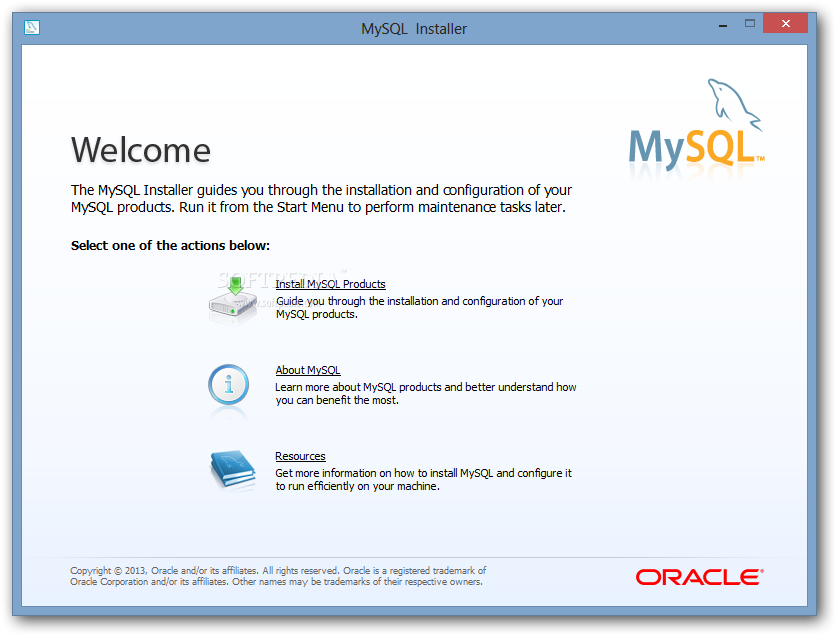Click the Oracle copyright notice text
This screenshot has width=837, height=636.
(278, 576)
